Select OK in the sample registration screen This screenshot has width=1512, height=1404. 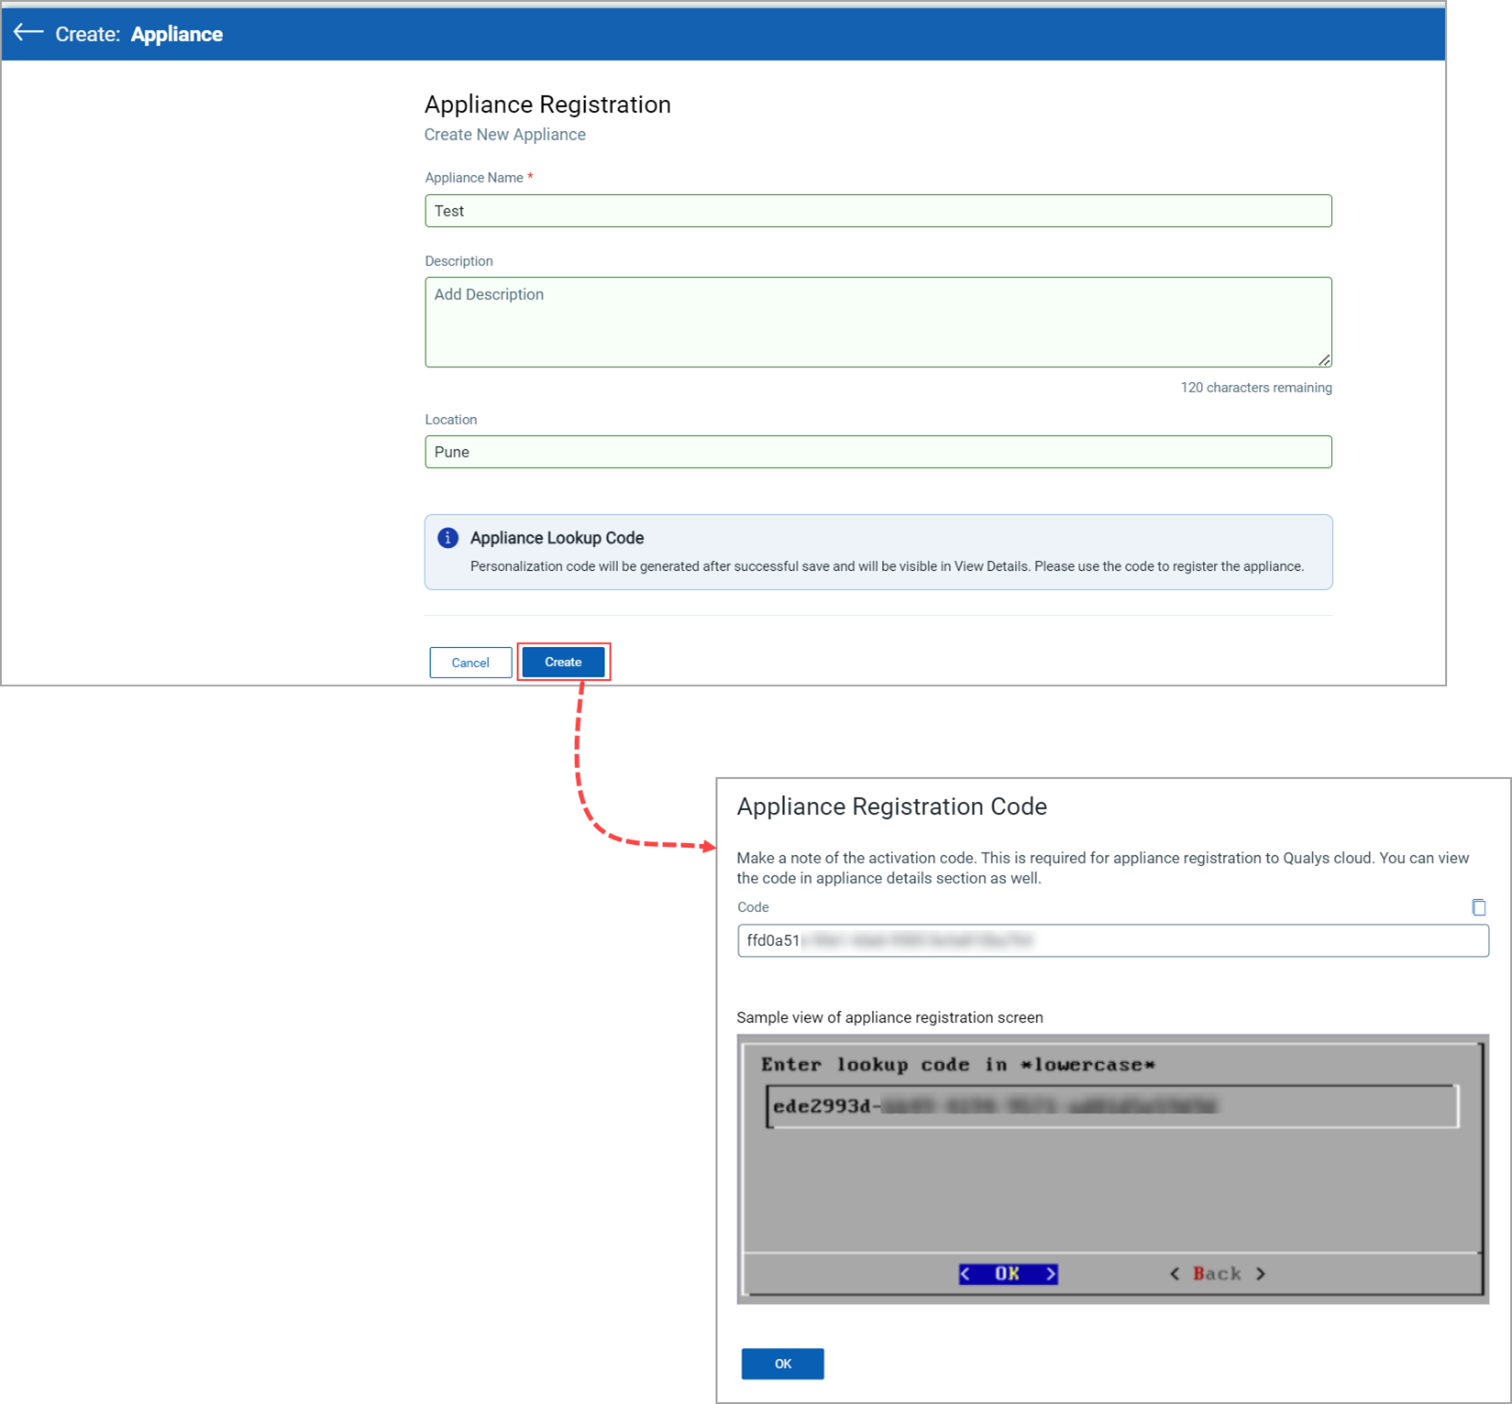click(1007, 1273)
